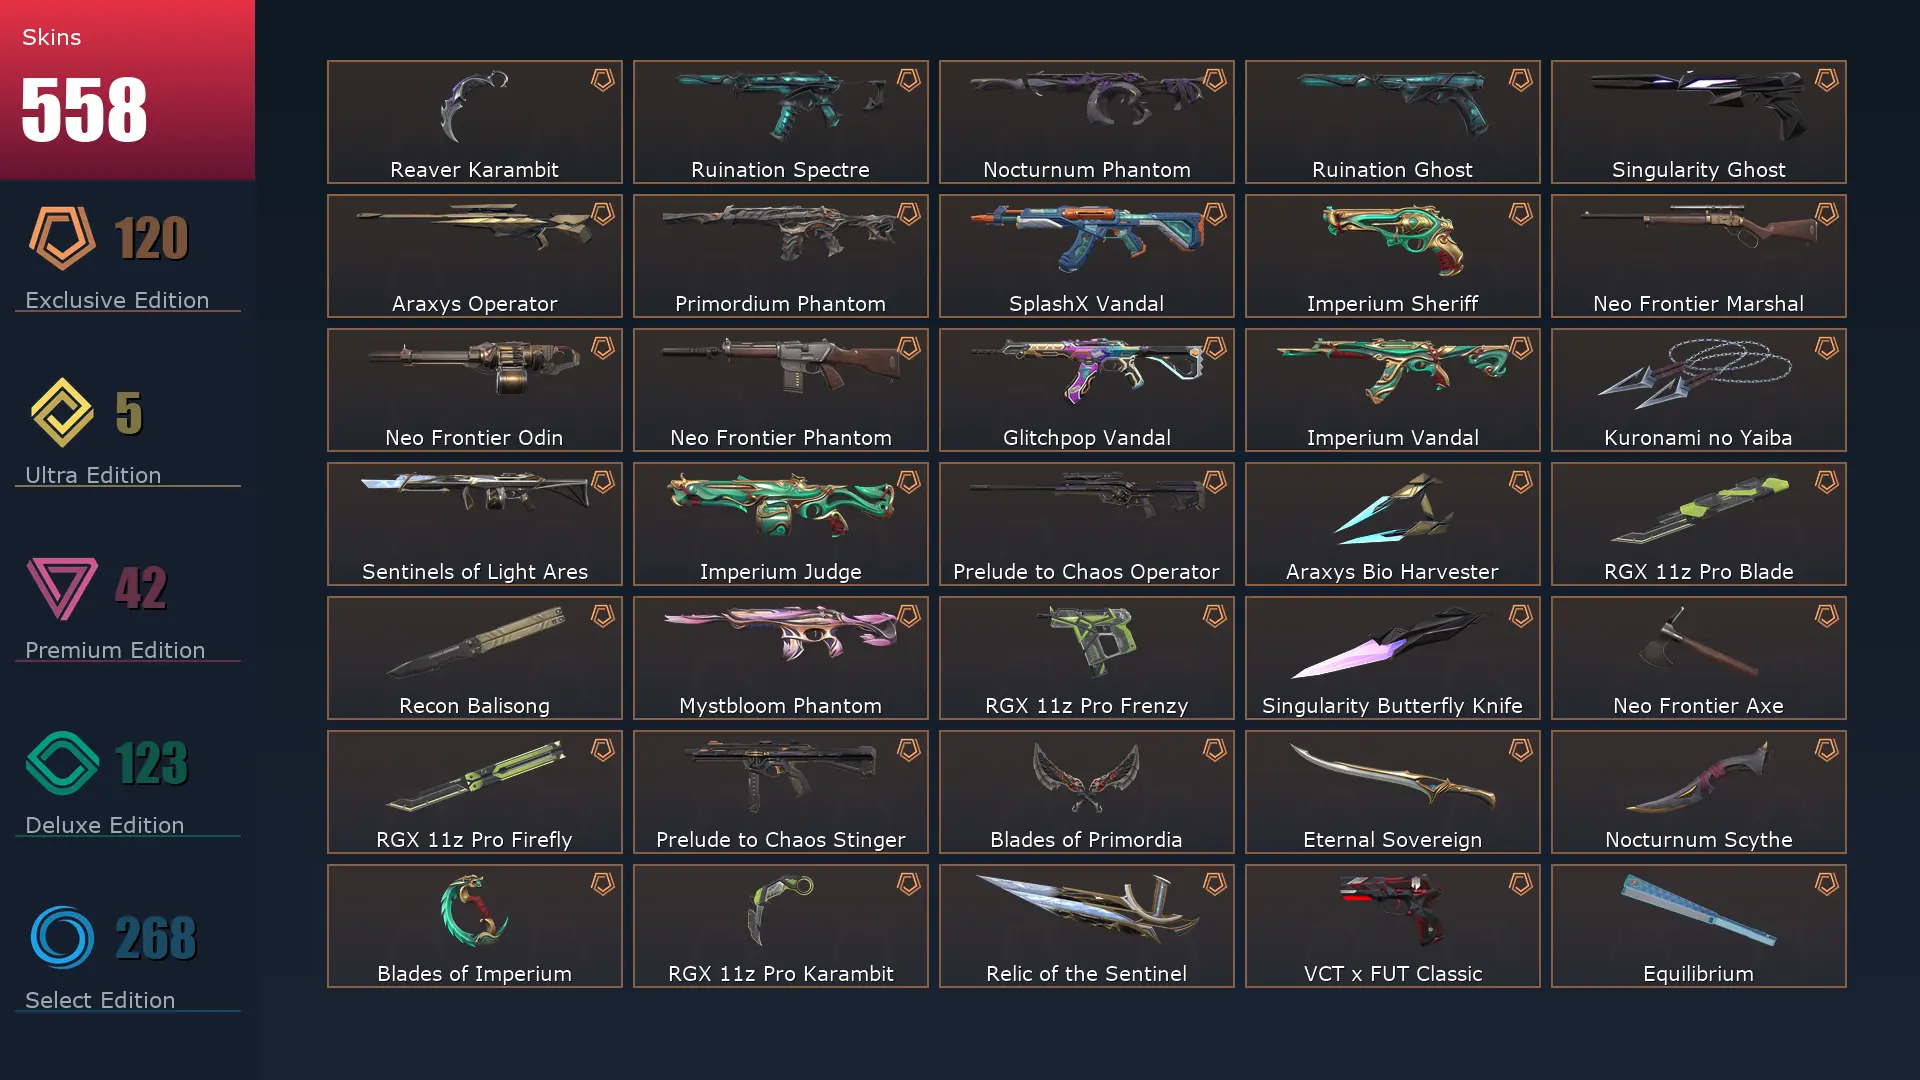
Task: Click the Exclusive Edition tier icon
Action: click(x=62, y=238)
